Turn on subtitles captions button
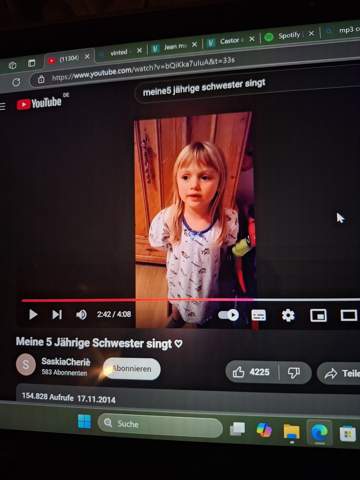 (258, 315)
